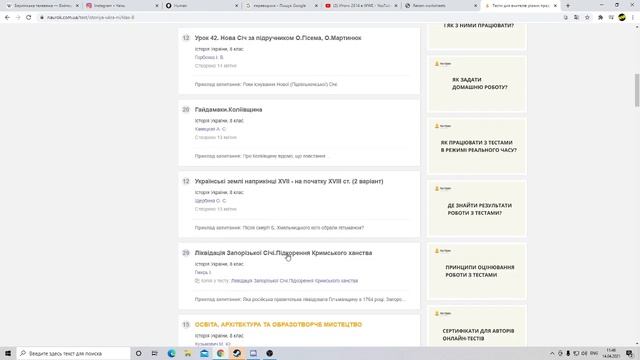Follow the copy-source link 'Ліквідація Запорізької Січі'
This screenshot has width=640, height=360.
[x=294, y=281]
